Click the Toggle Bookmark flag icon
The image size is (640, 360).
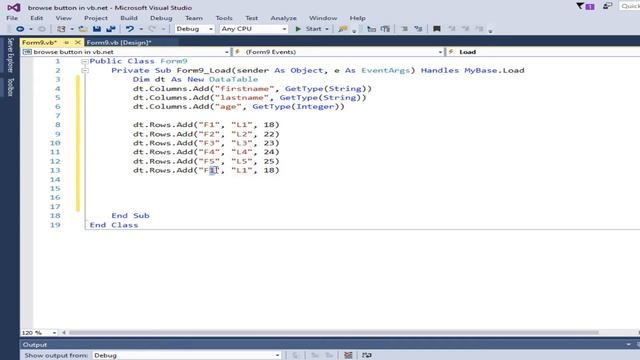pos(437,29)
